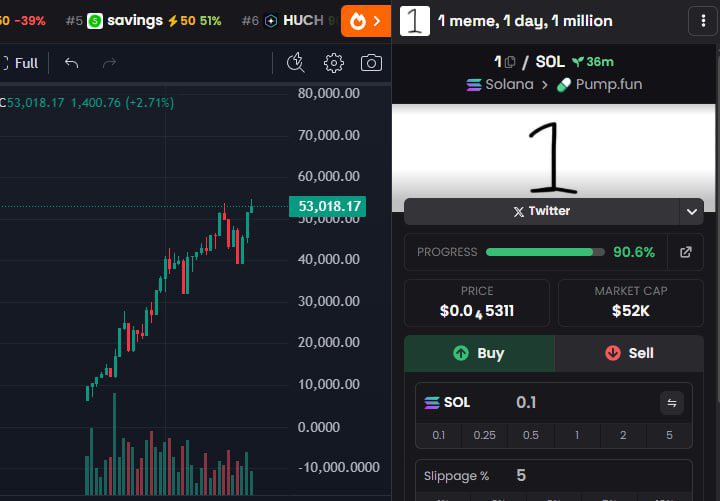Click the green savings token logo icon
The image size is (720, 501).
tap(95, 21)
